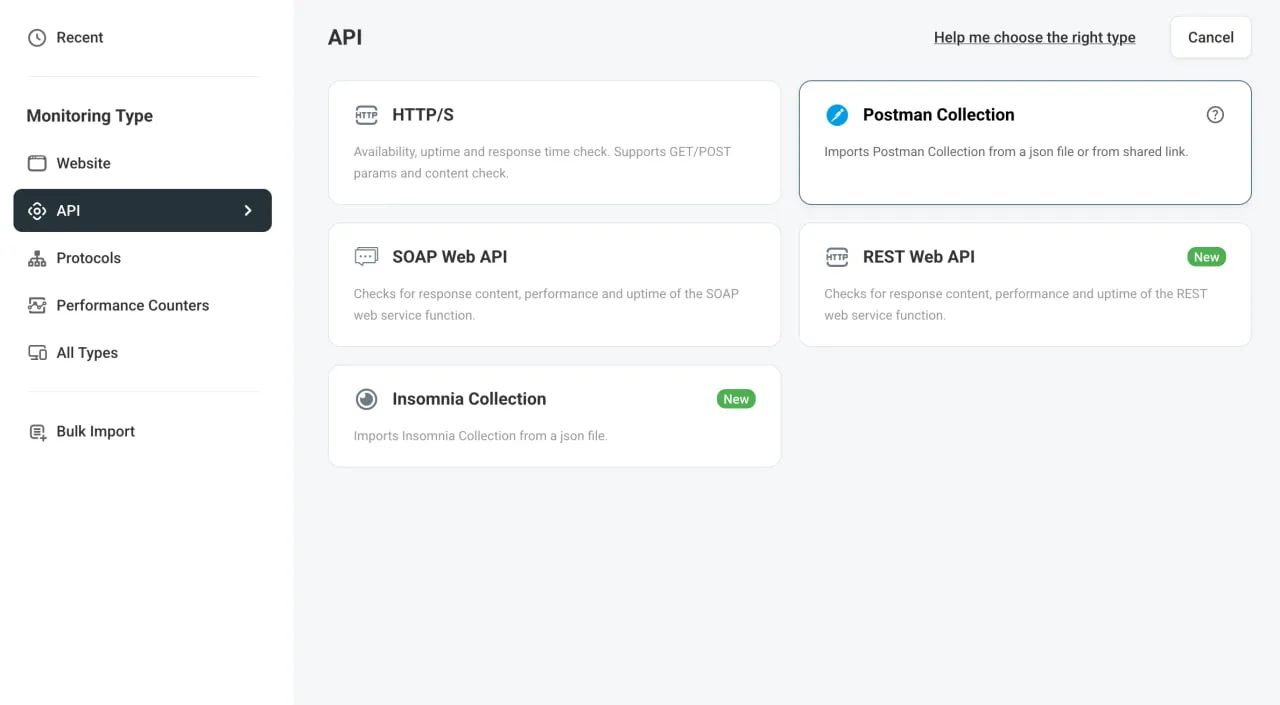1280x705 pixels.
Task: Click the SOAP Web API speech bubble icon
Action: point(366,256)
